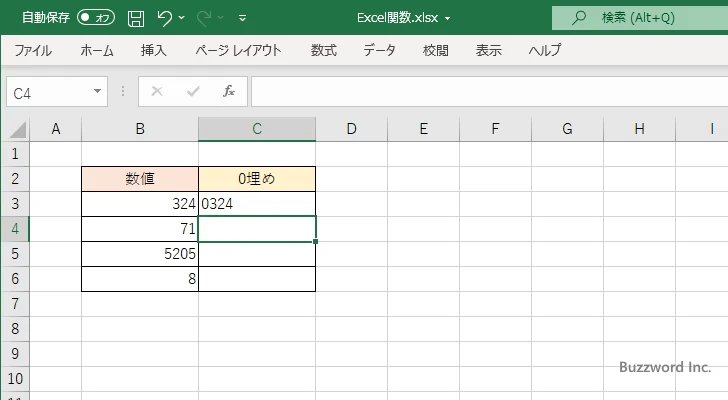
Task: Select column A header
Action: pos(56,129)
